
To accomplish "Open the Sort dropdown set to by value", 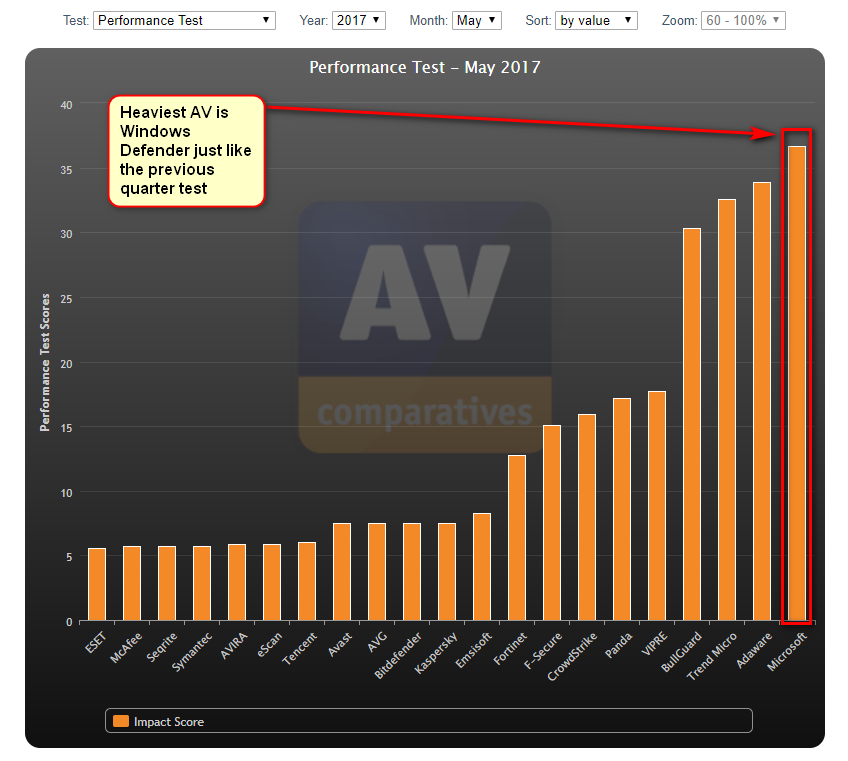I will [x=597, y=21].
